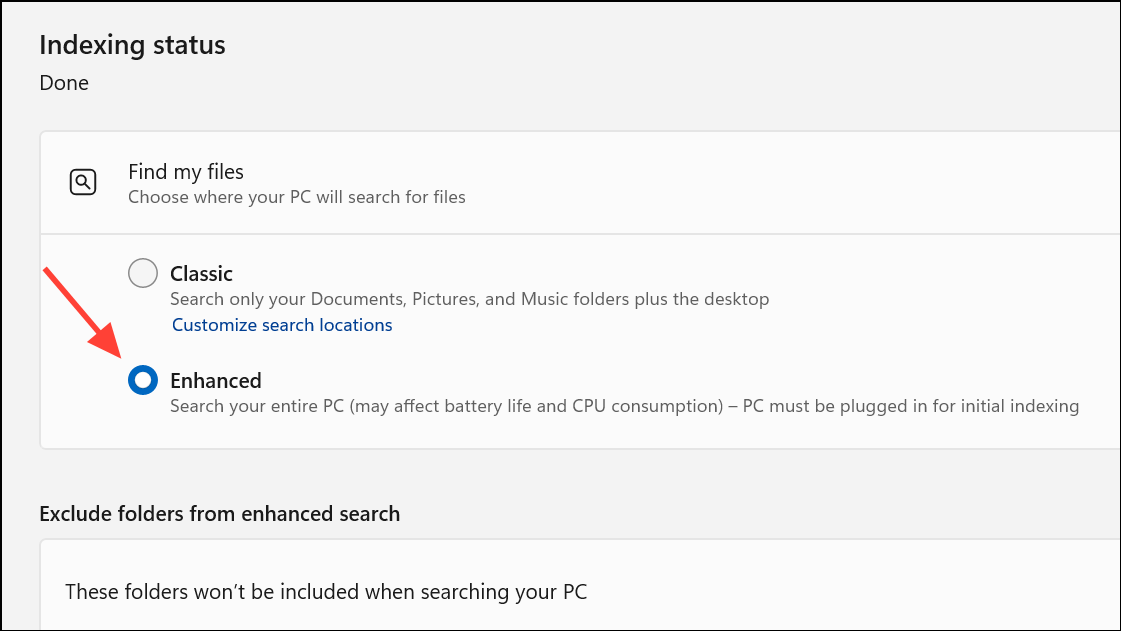Click the Find my files magnifier icon
Image resolution: width=1121 pixels, height=631 pixels.
pyautogui.click(x=83, y=182)
